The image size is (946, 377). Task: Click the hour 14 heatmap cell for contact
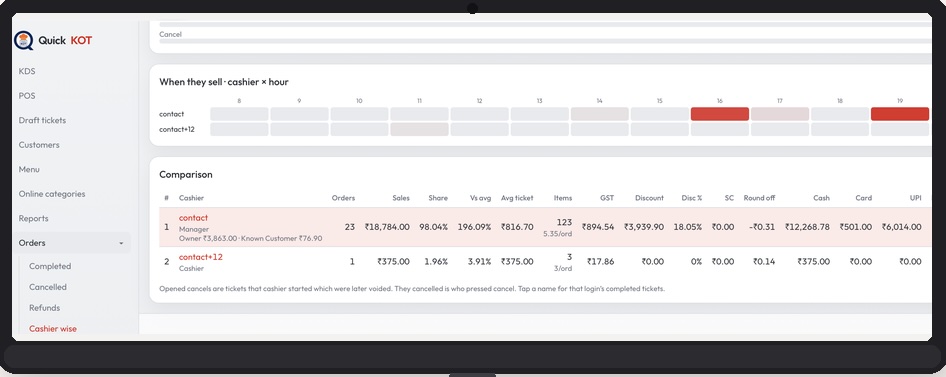pos(599,114)
